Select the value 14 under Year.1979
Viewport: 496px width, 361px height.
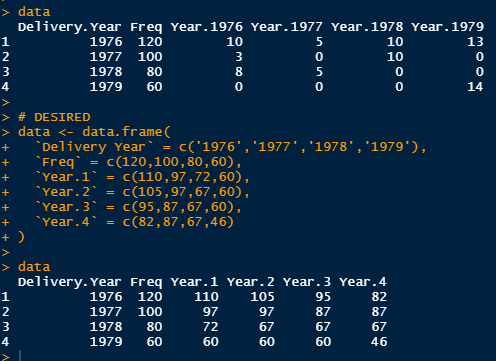click(475, 87)
